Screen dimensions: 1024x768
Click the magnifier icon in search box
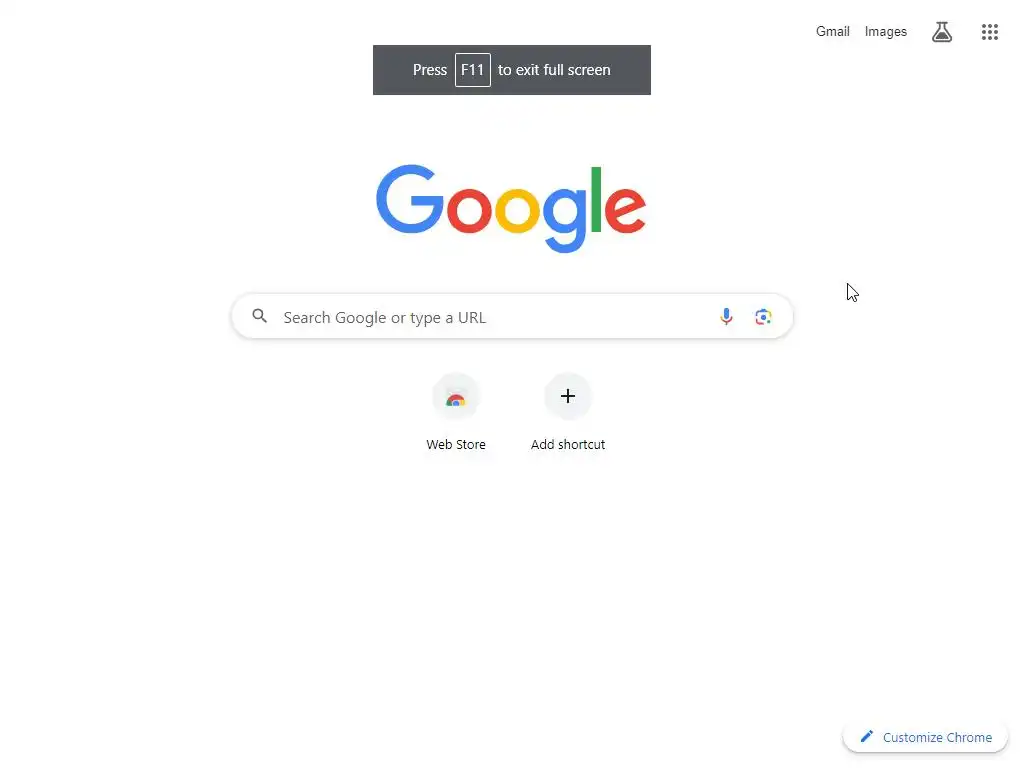point(259,316)
